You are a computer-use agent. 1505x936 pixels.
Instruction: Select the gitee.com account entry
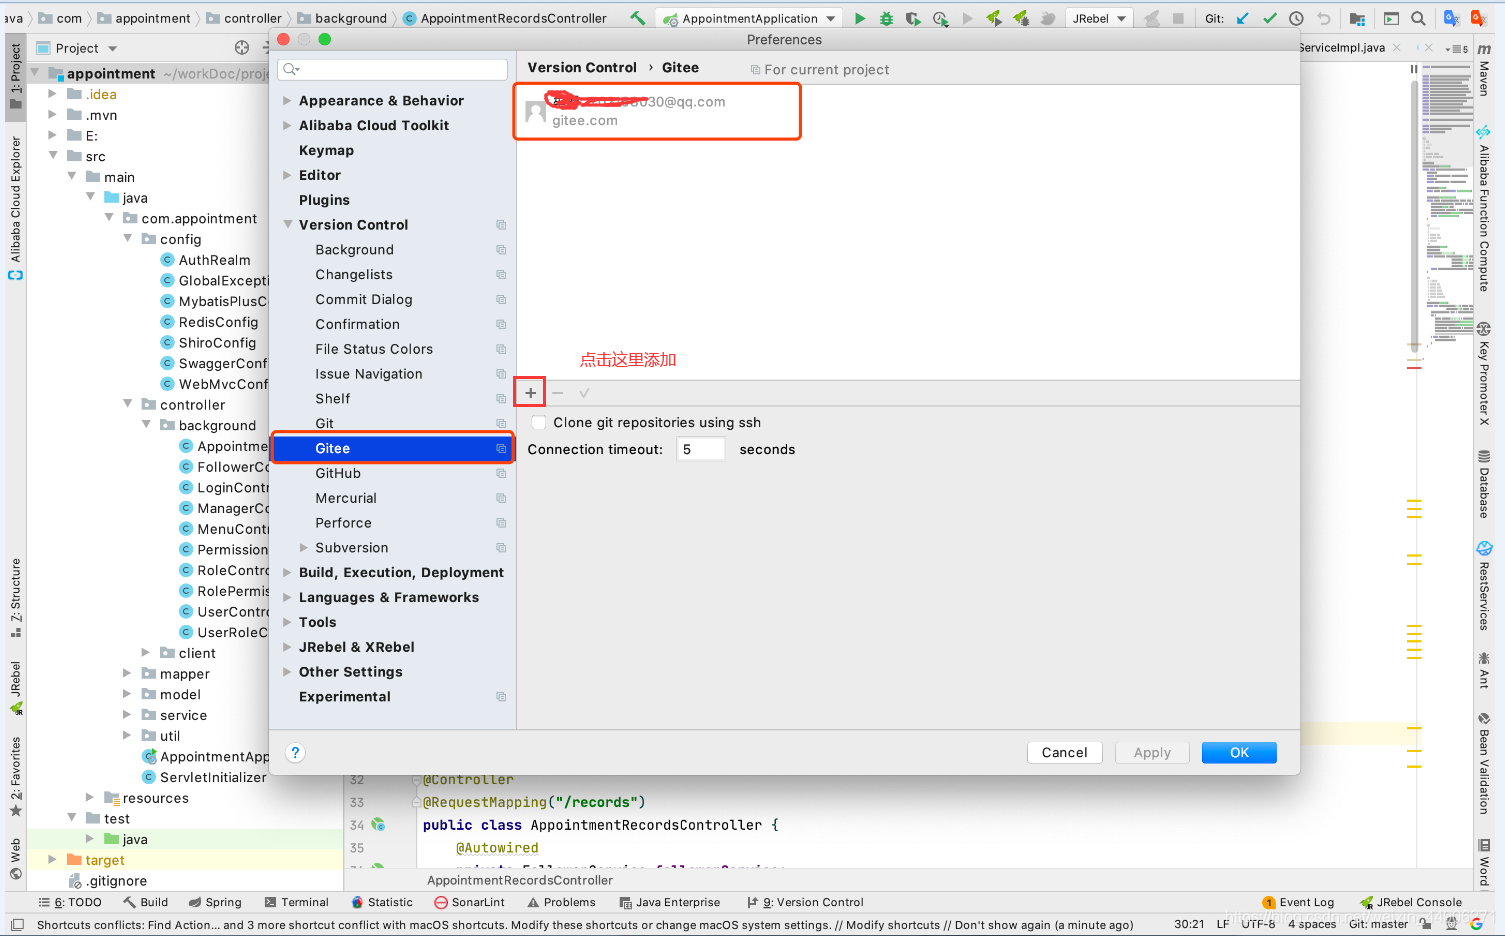658,111
